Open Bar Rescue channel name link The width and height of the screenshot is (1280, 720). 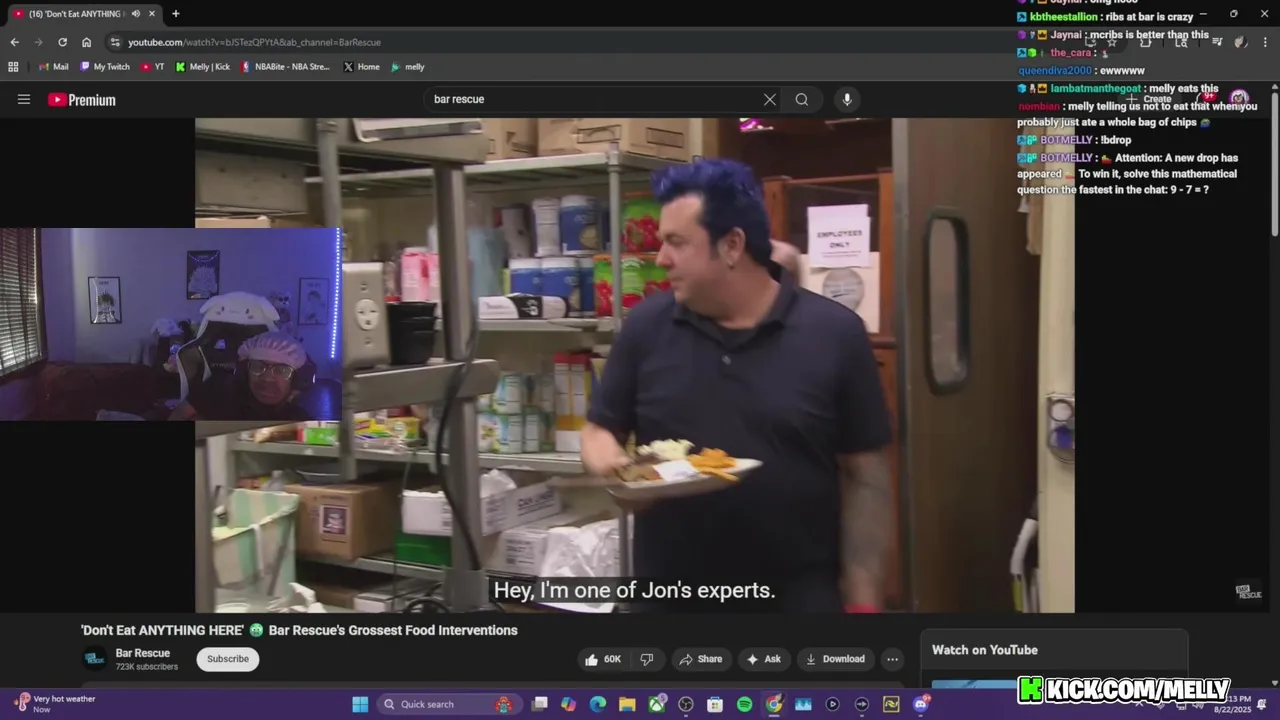(143, 653)
